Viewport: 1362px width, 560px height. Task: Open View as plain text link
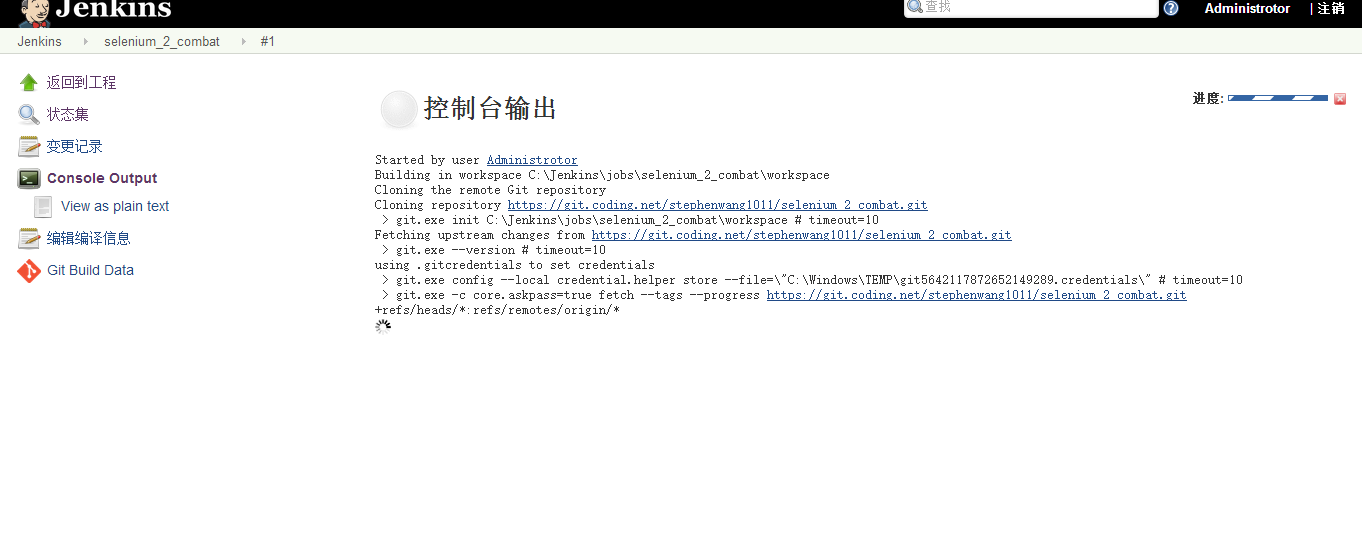pos(115,206)
